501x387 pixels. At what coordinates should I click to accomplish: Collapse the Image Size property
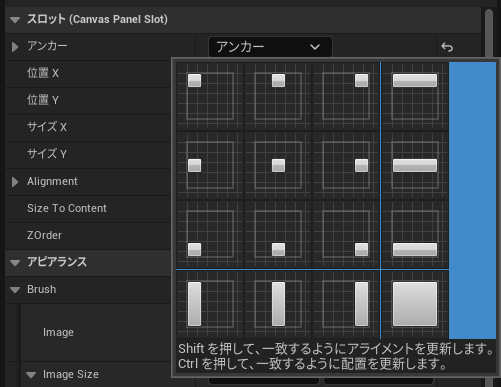click(x=31, y=375)
